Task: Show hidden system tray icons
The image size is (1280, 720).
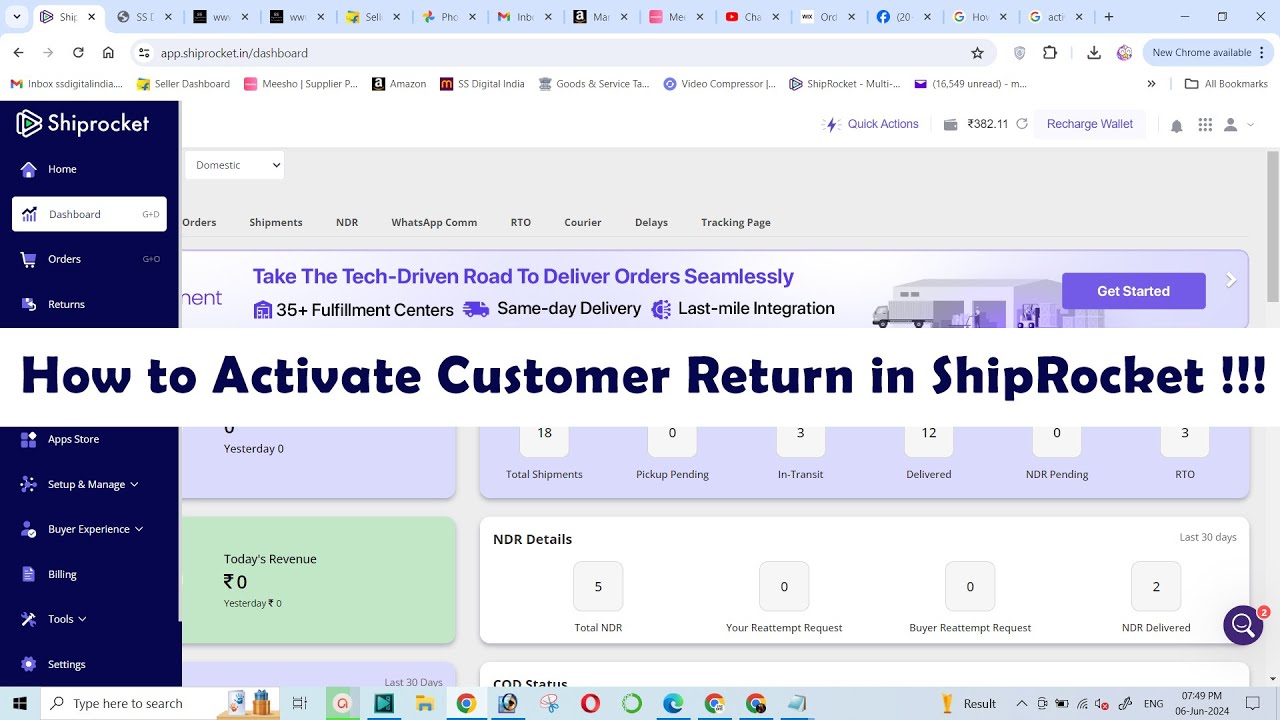Action: pyautogui.click(x=1021, y=703)
